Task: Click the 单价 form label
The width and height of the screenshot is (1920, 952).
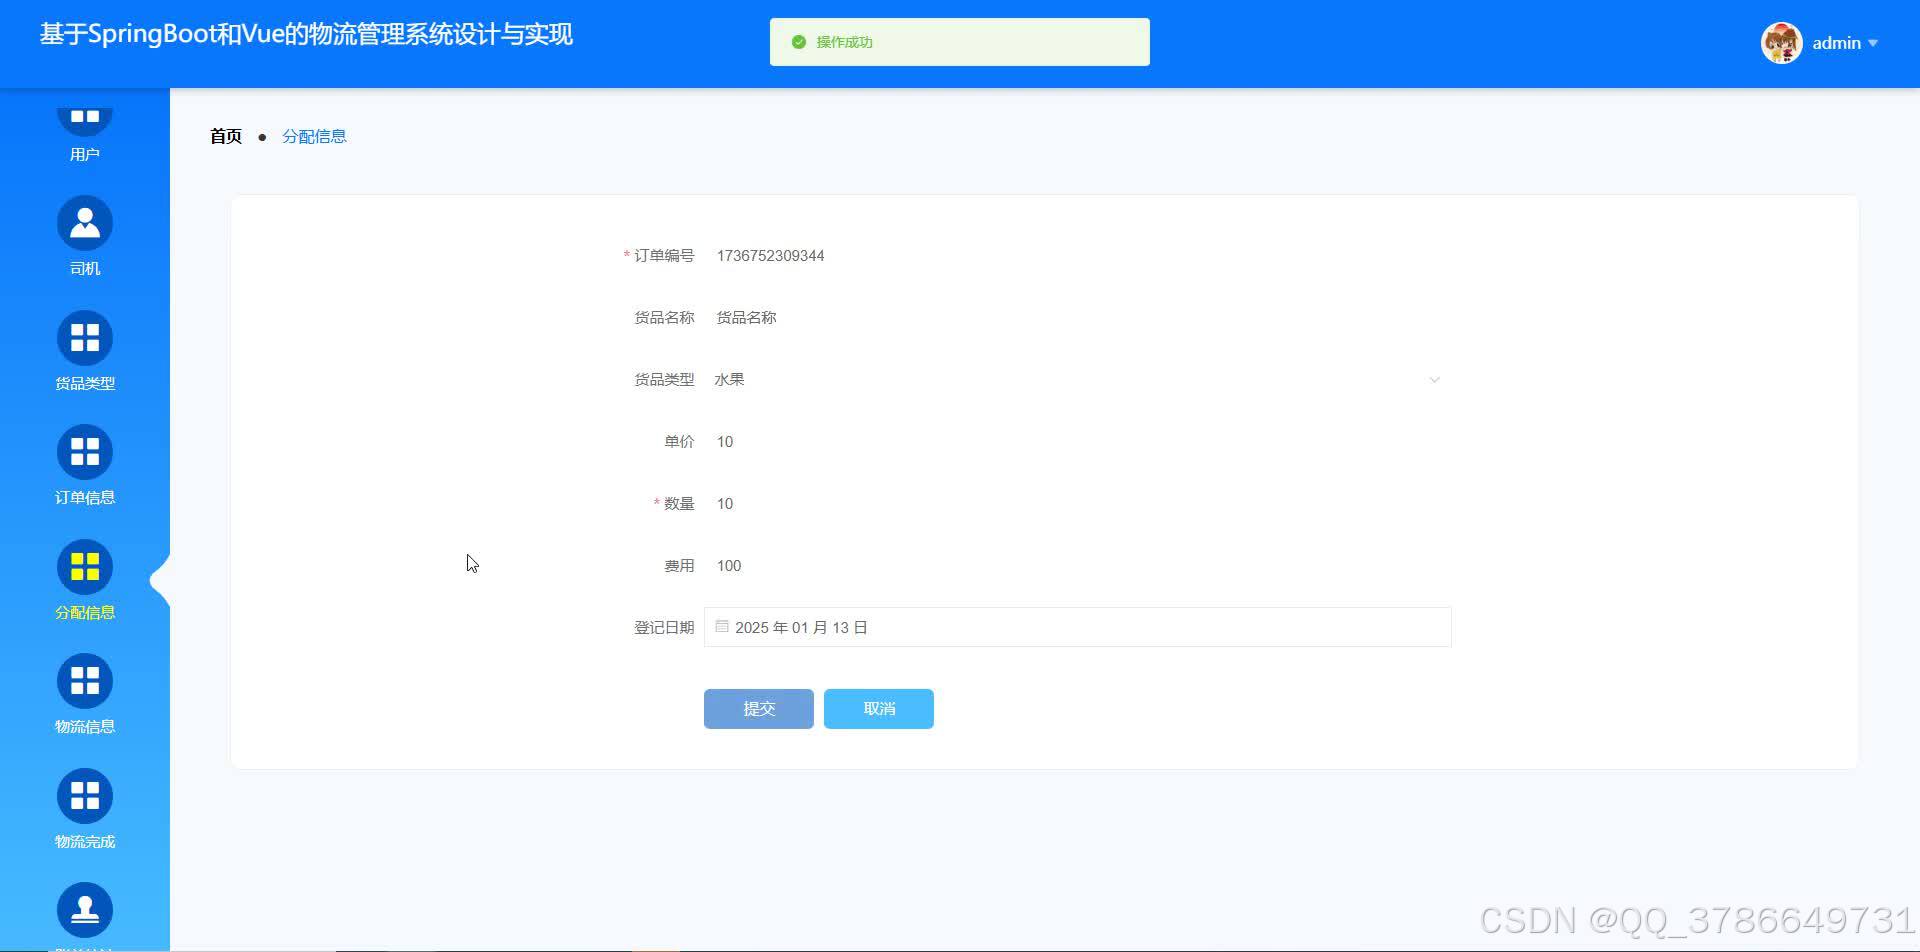Action: pos(679,442)
